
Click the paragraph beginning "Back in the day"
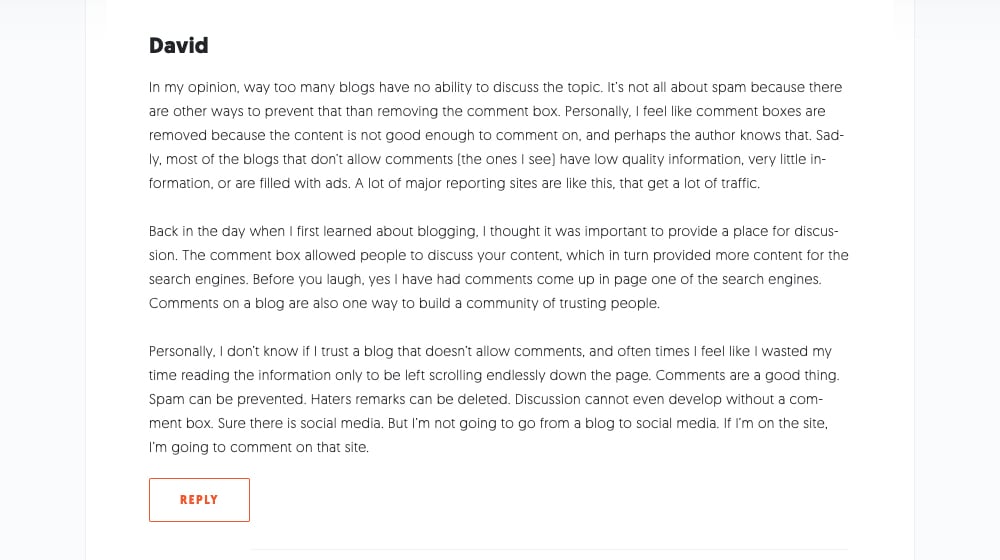point(498,267)
